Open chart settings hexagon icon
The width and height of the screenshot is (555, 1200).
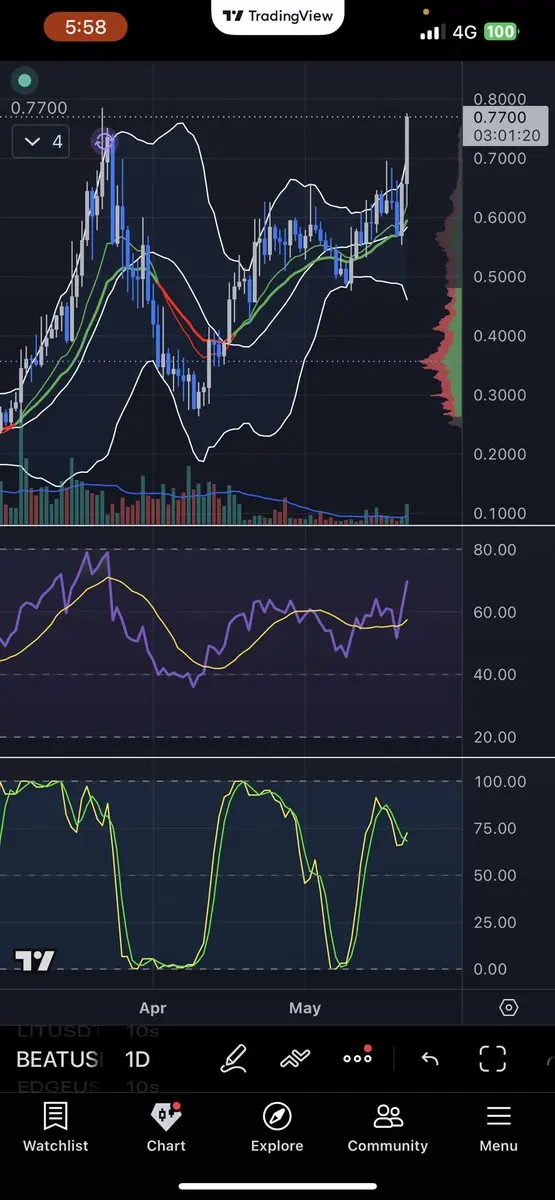[x=508, y=1007]
